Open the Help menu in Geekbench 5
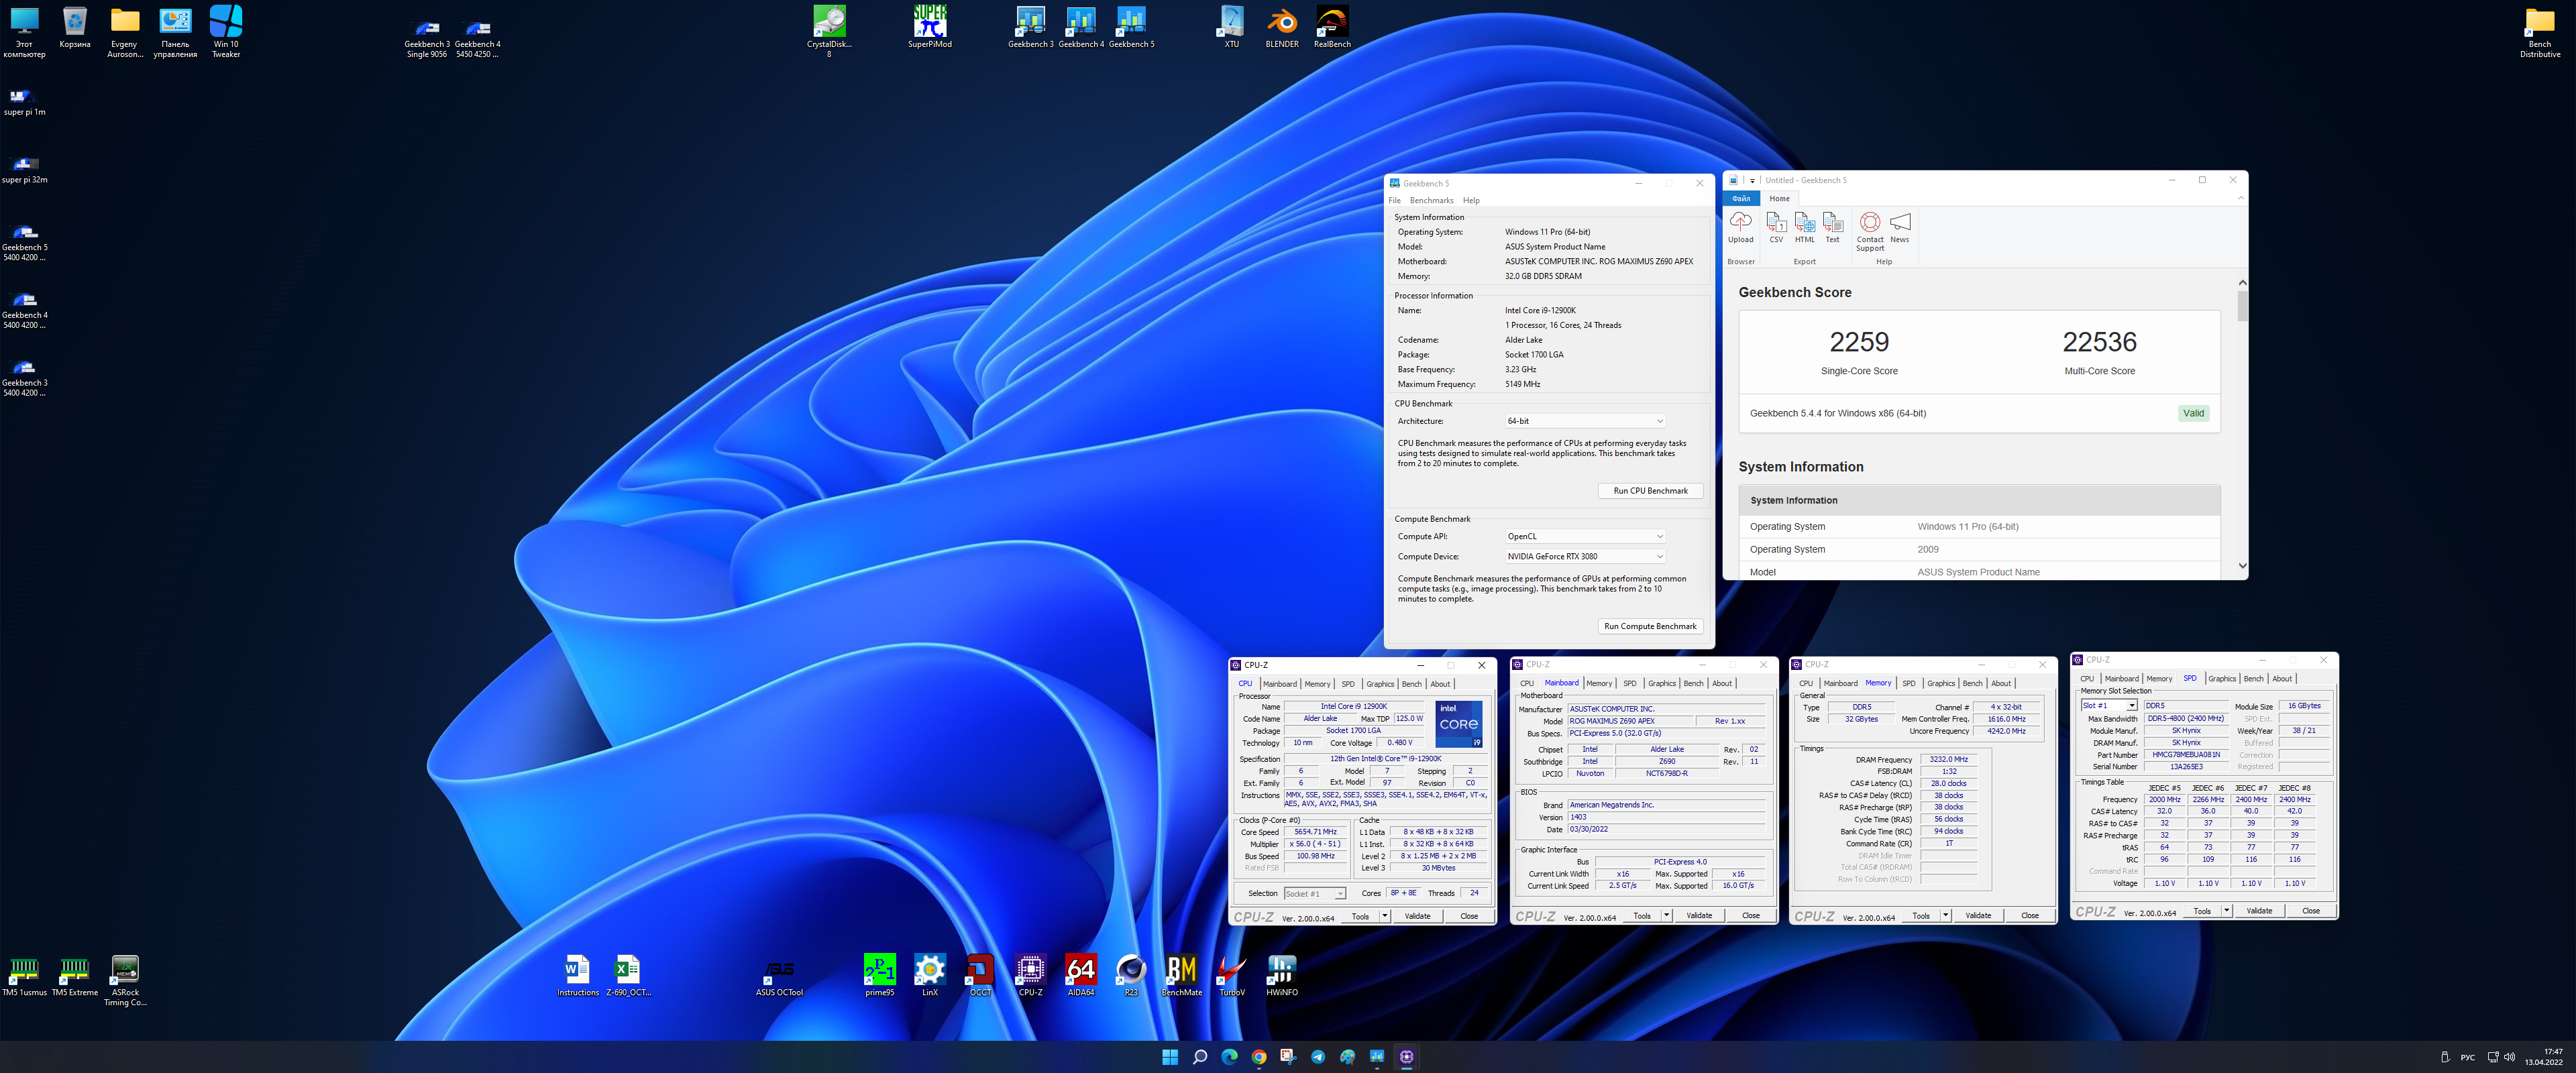The width and height of the screenshot is (2576, 1073). pyautogui.click(x=1471, y=200)
